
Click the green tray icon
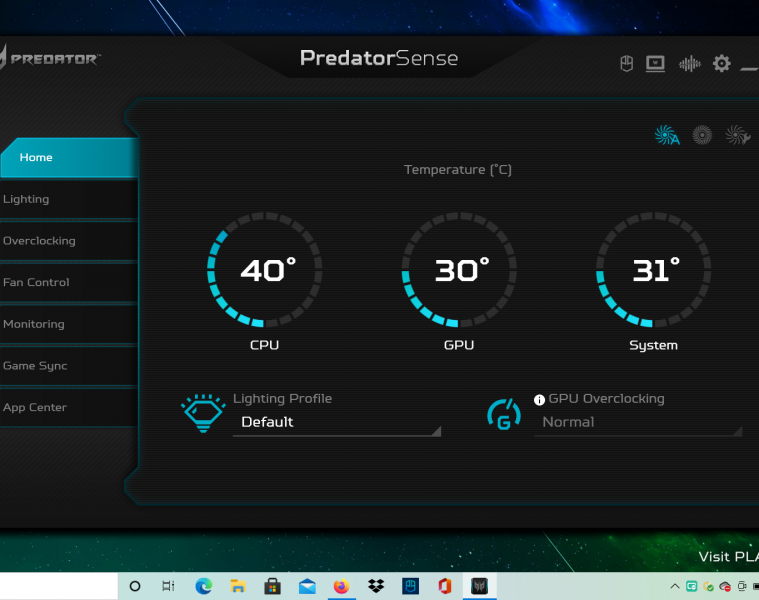pos(691,586)
